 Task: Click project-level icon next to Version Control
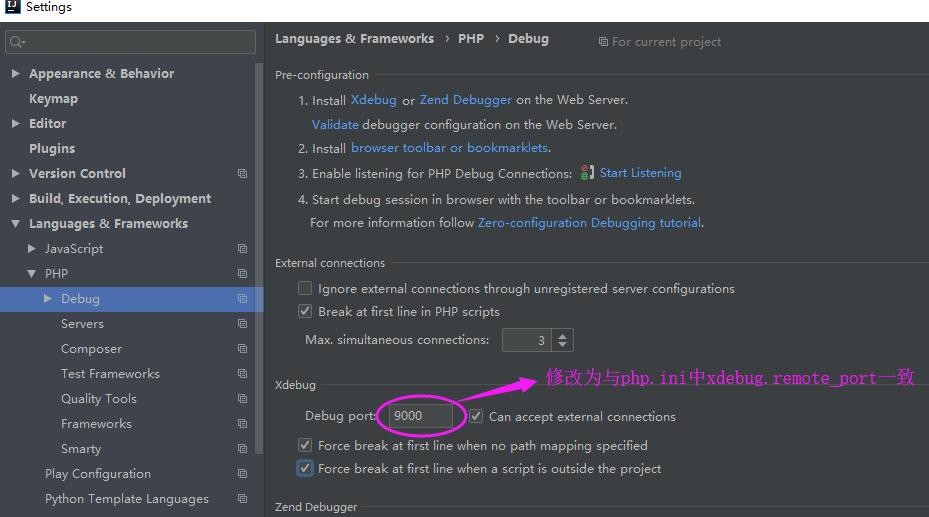click(242, 174)
